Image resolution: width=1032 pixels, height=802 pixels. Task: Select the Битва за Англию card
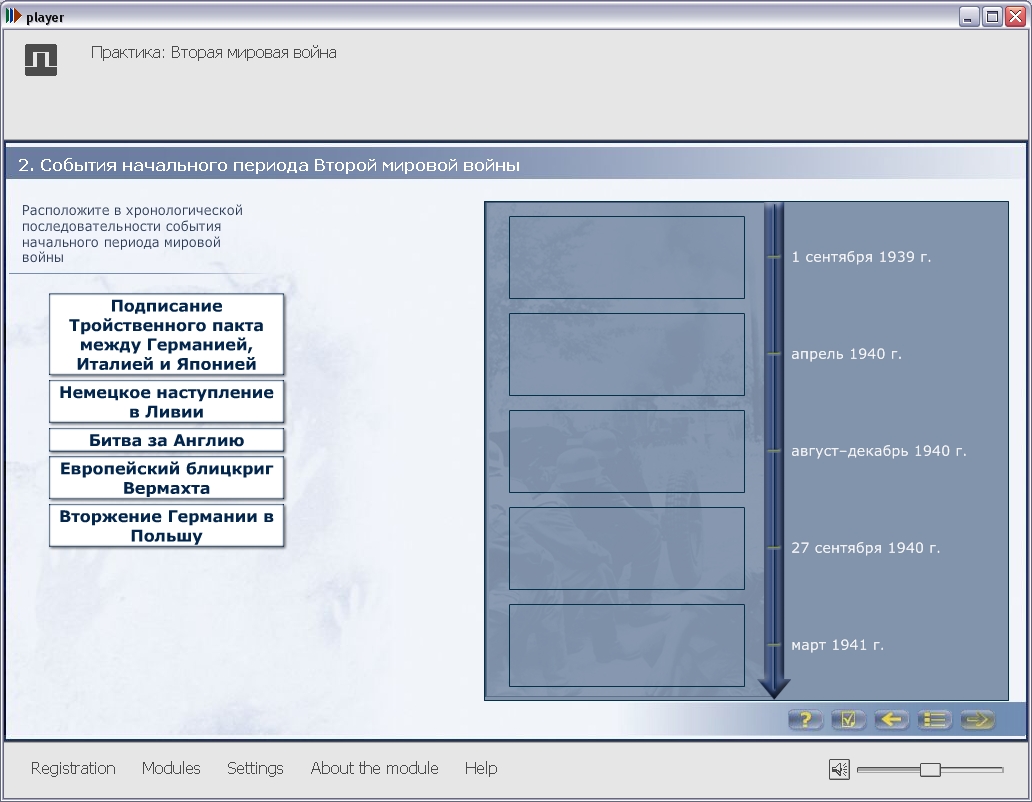tap(167, 440)
